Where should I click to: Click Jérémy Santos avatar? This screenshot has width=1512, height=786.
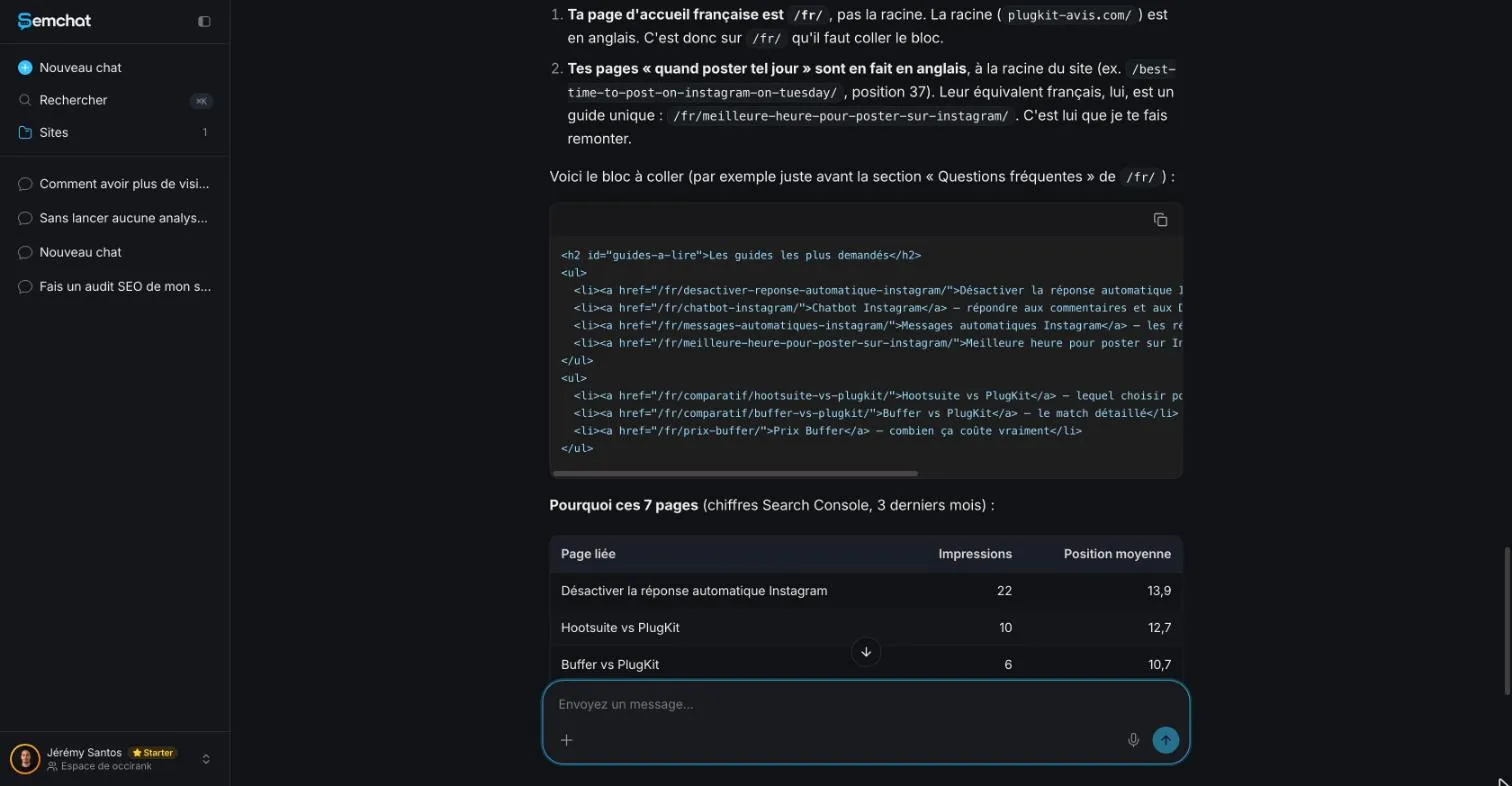(26, 759)
